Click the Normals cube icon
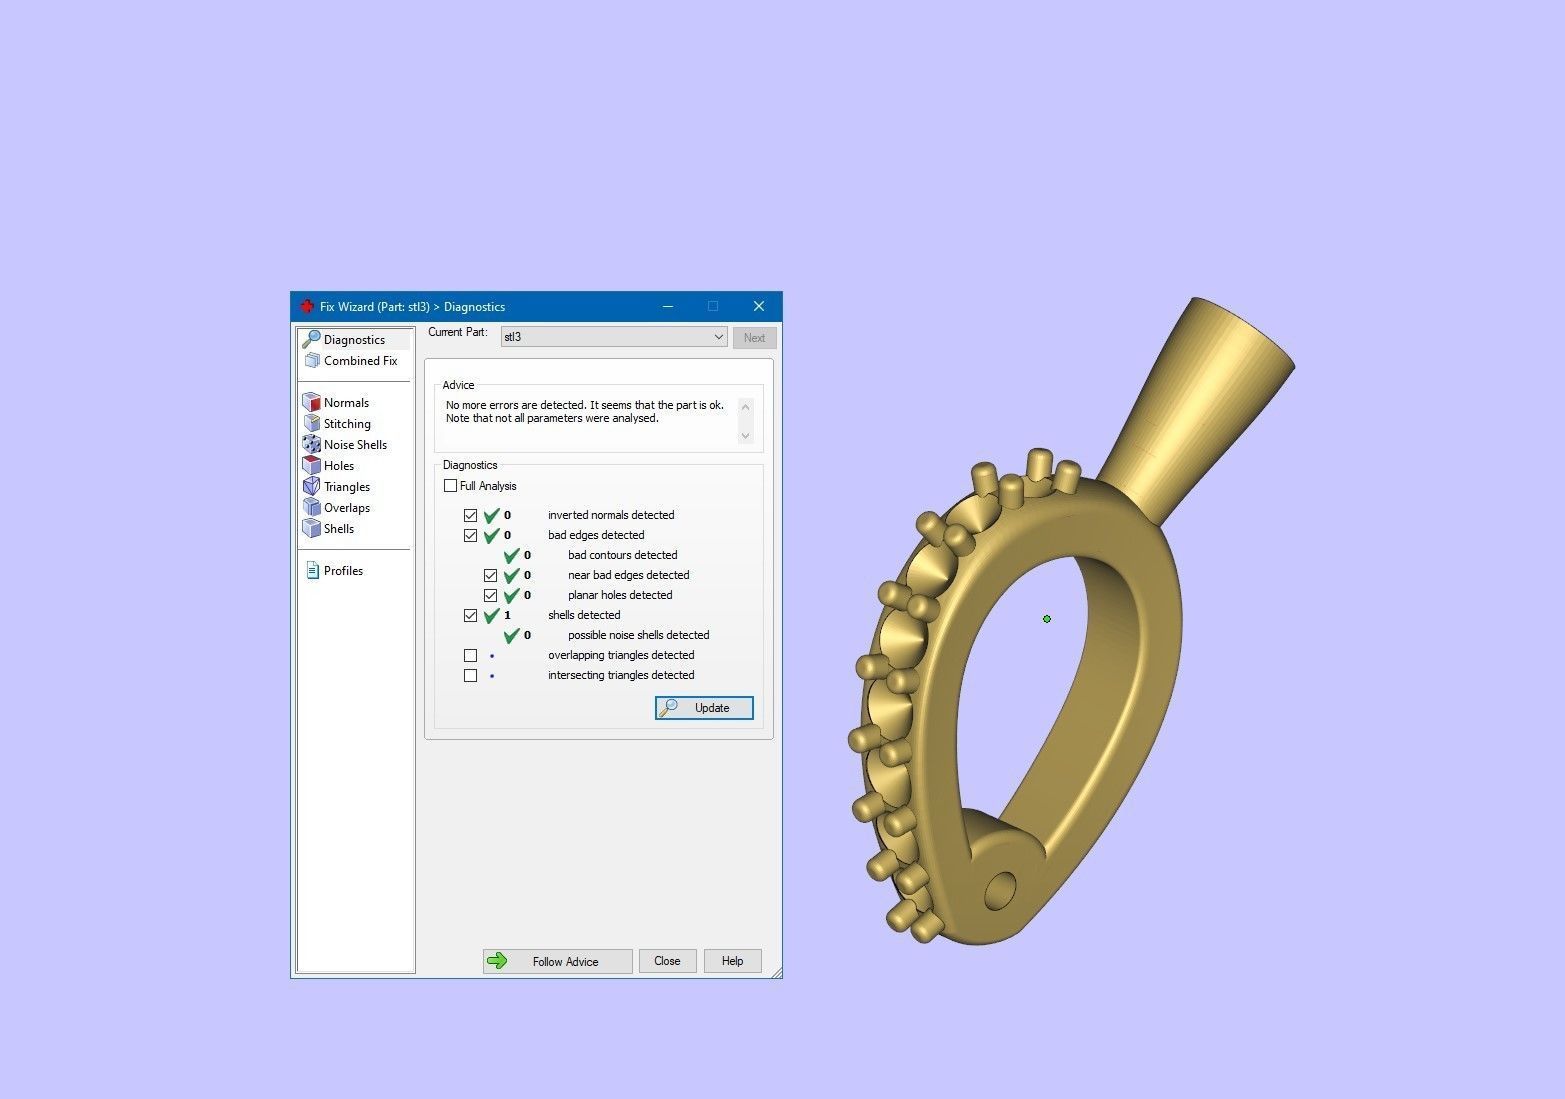 coord(311,403)
